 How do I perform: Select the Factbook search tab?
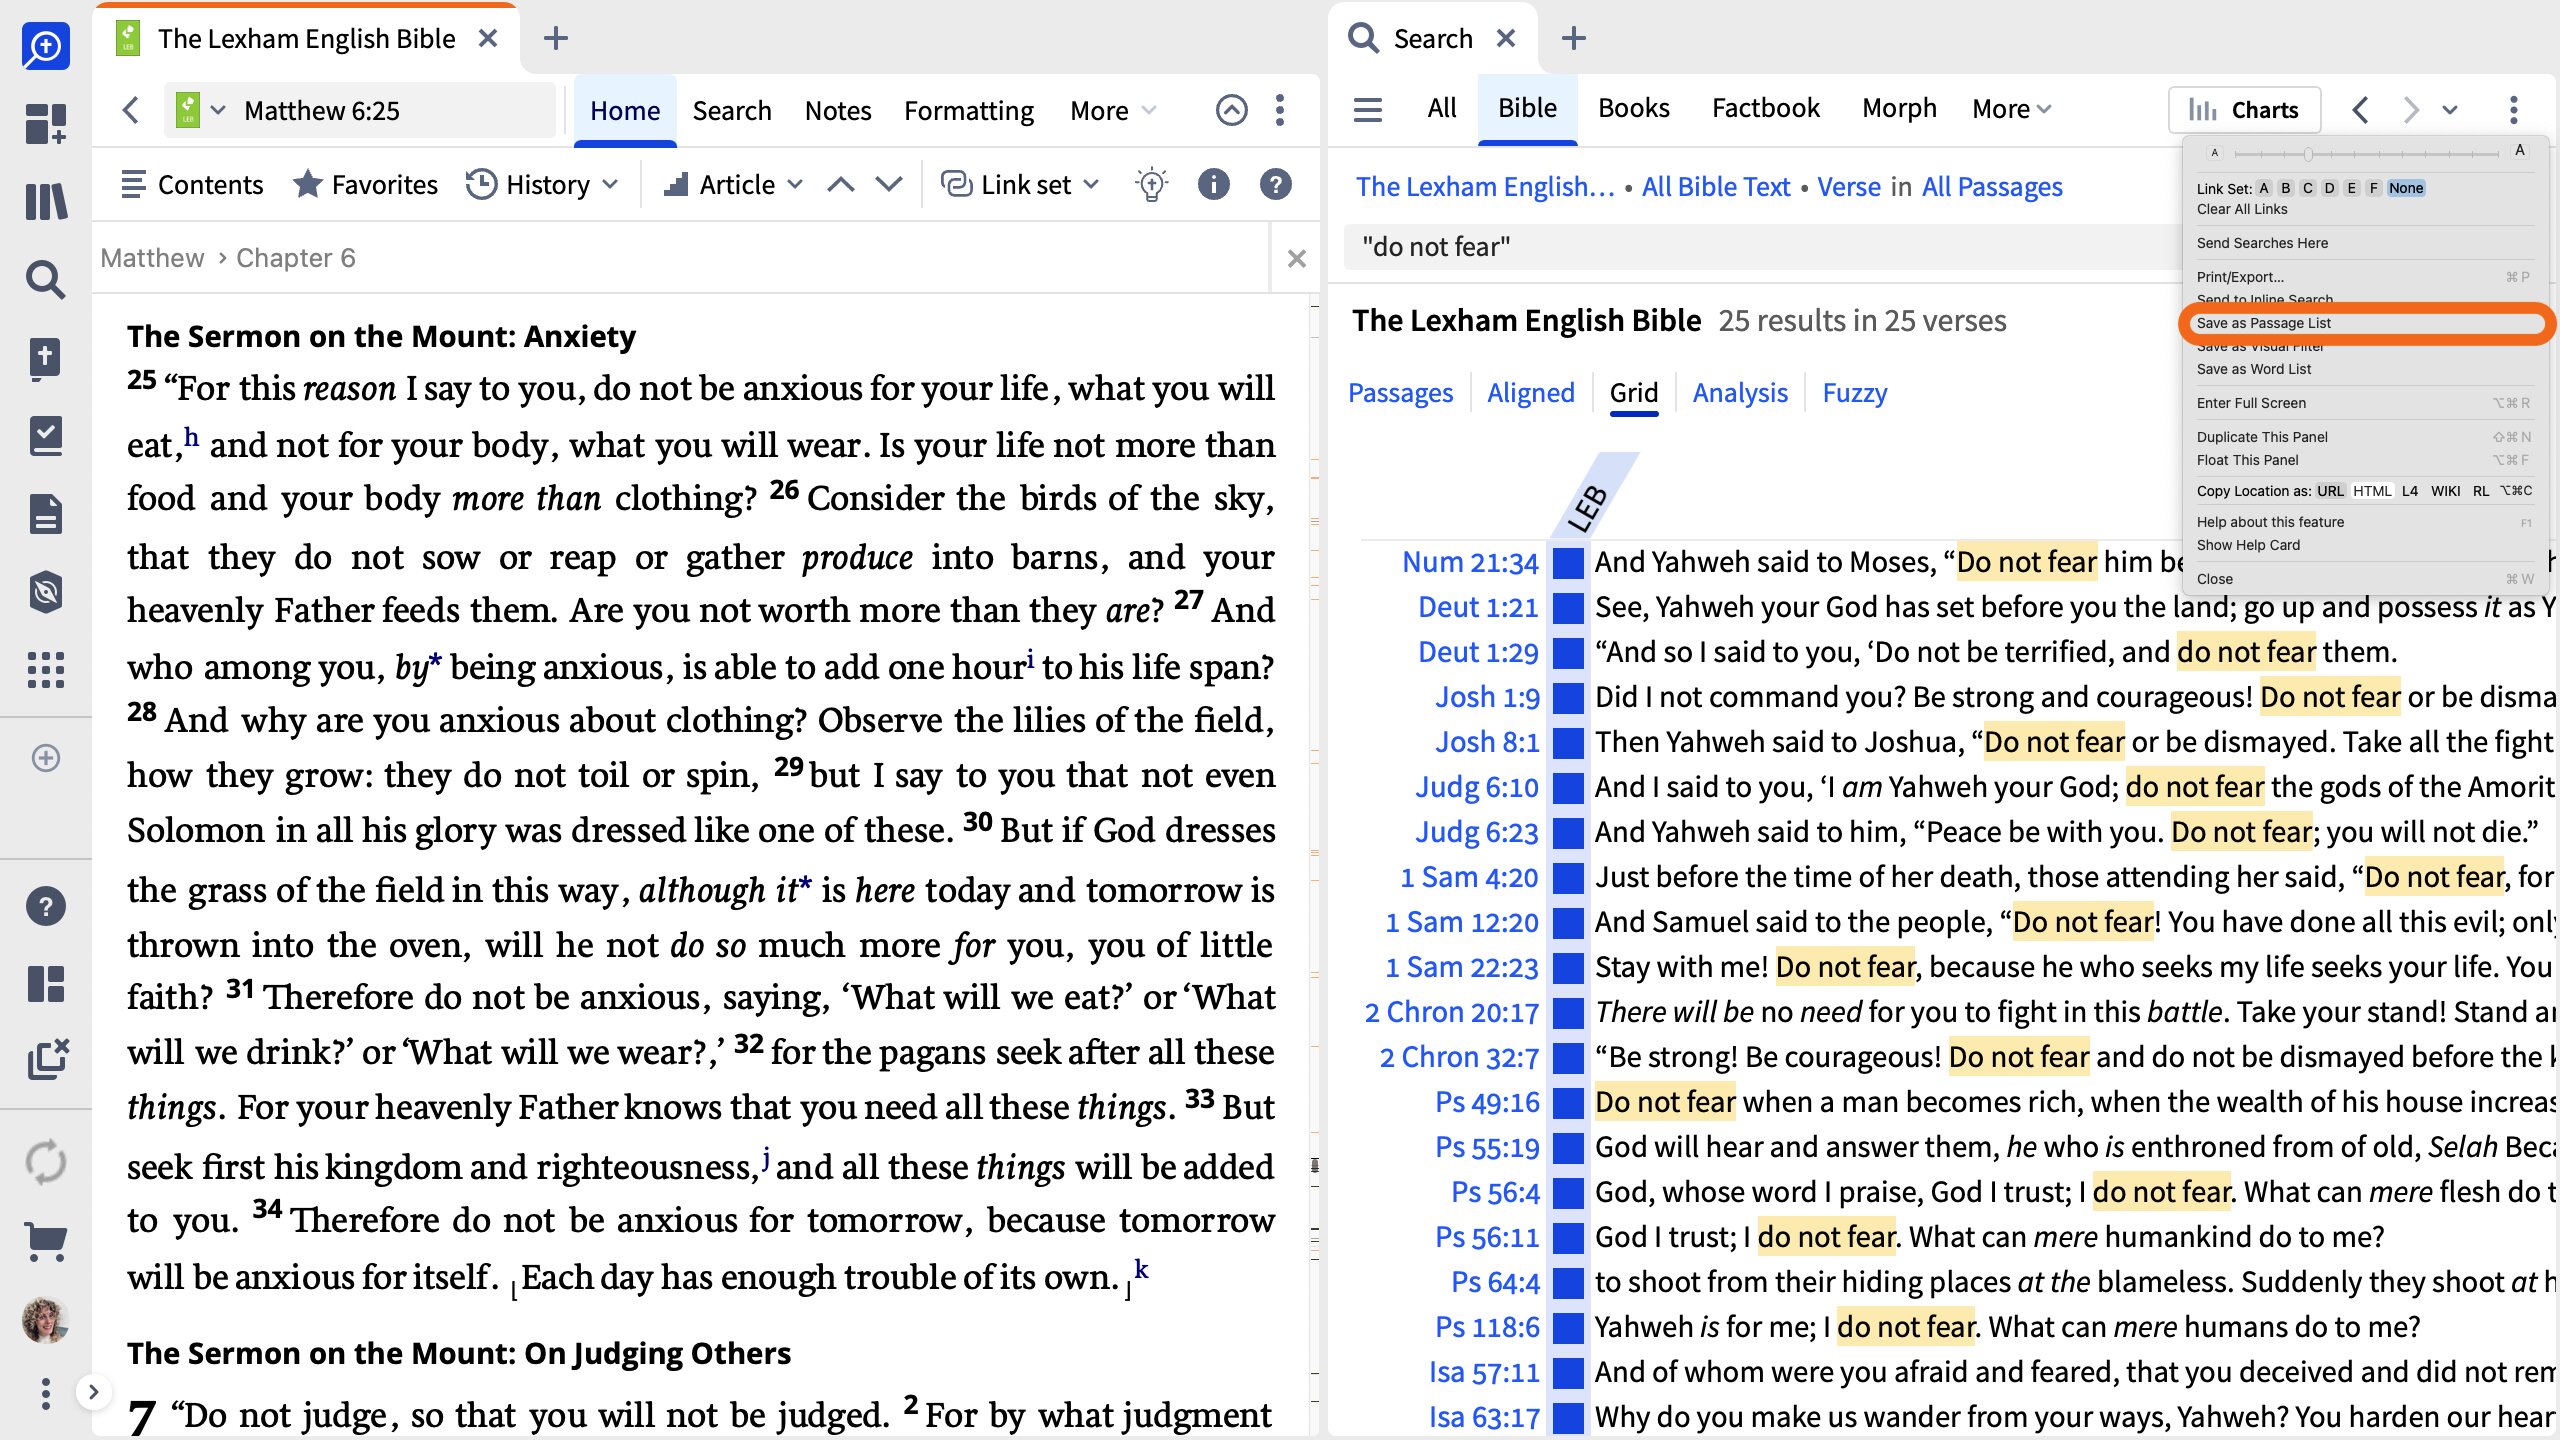(1766, 108)
